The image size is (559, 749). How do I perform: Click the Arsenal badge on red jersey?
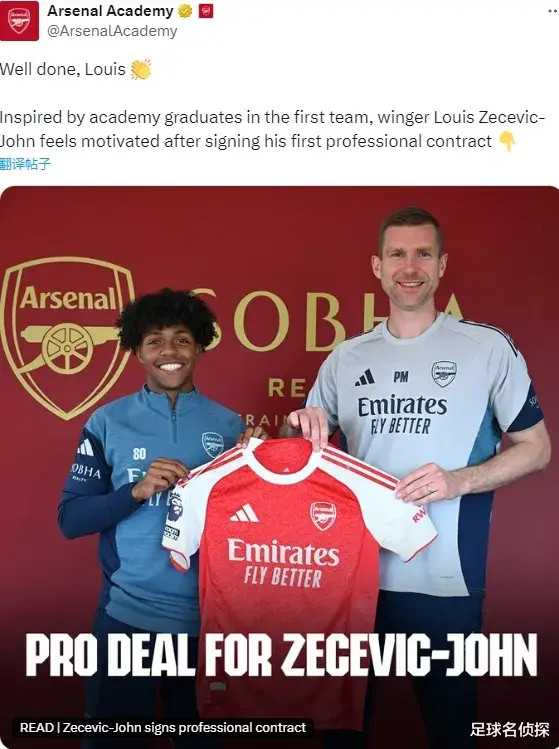[x=323, y=515]
